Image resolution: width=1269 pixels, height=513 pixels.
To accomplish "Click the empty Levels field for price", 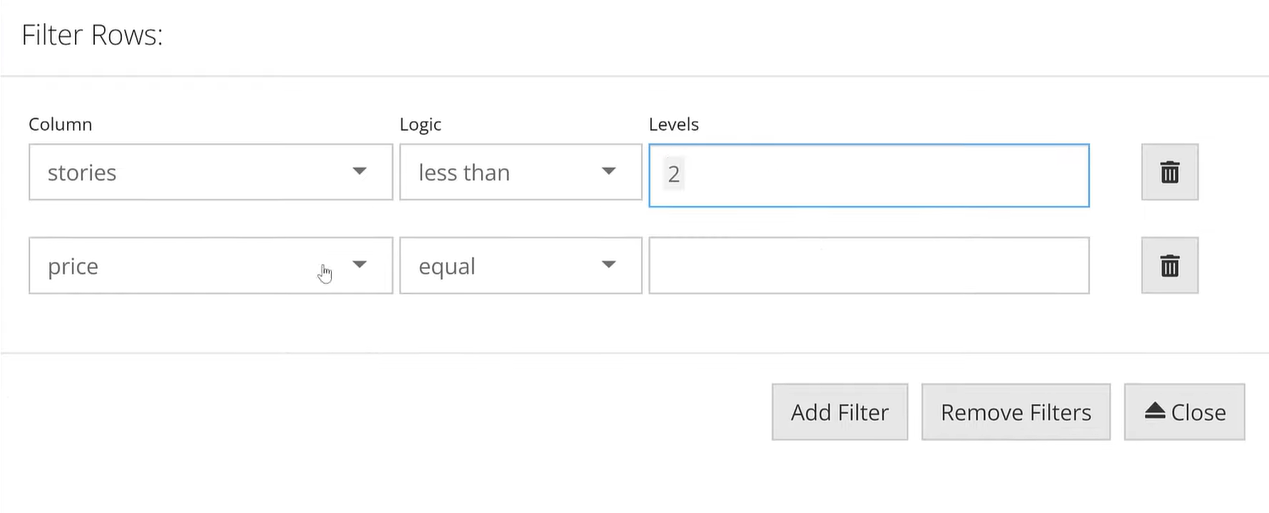I will pos(869,266).
